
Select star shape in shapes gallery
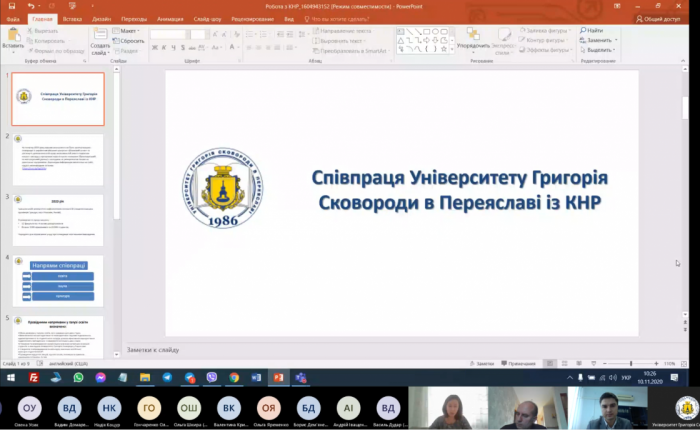(x=444, y=49)
